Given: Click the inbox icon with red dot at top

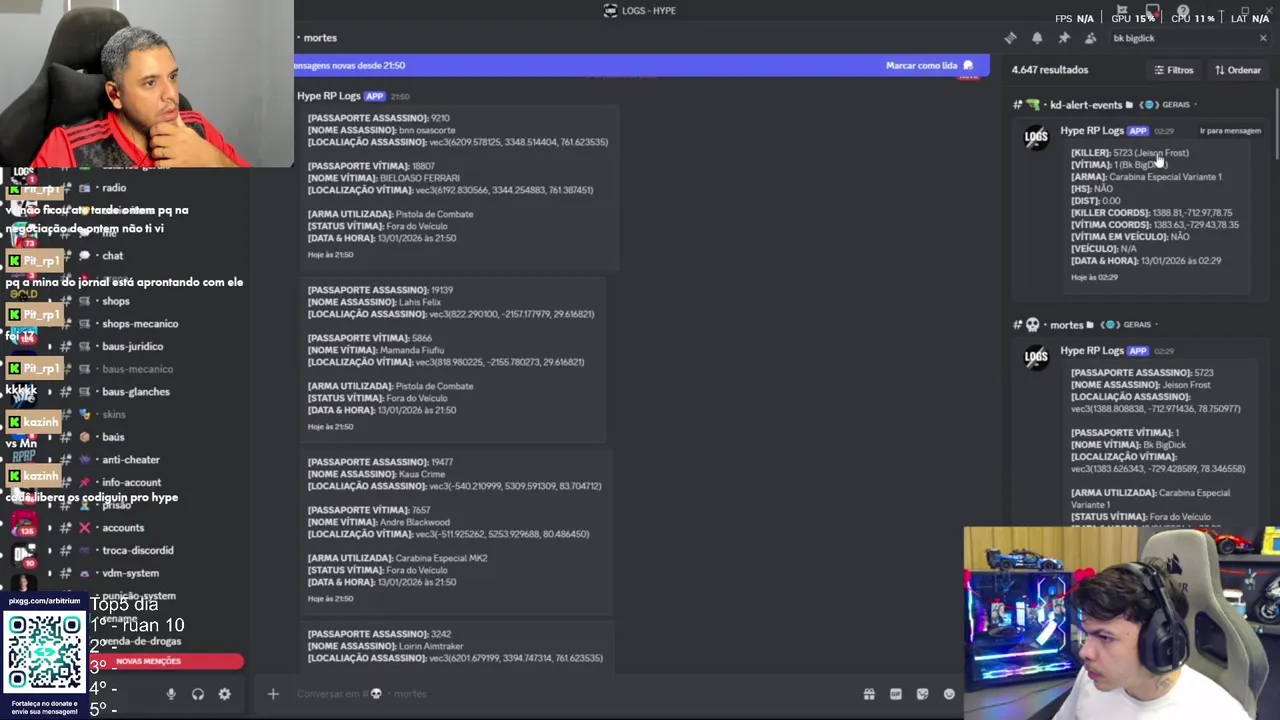Looking at the screenshot, I should (1153, 11).
